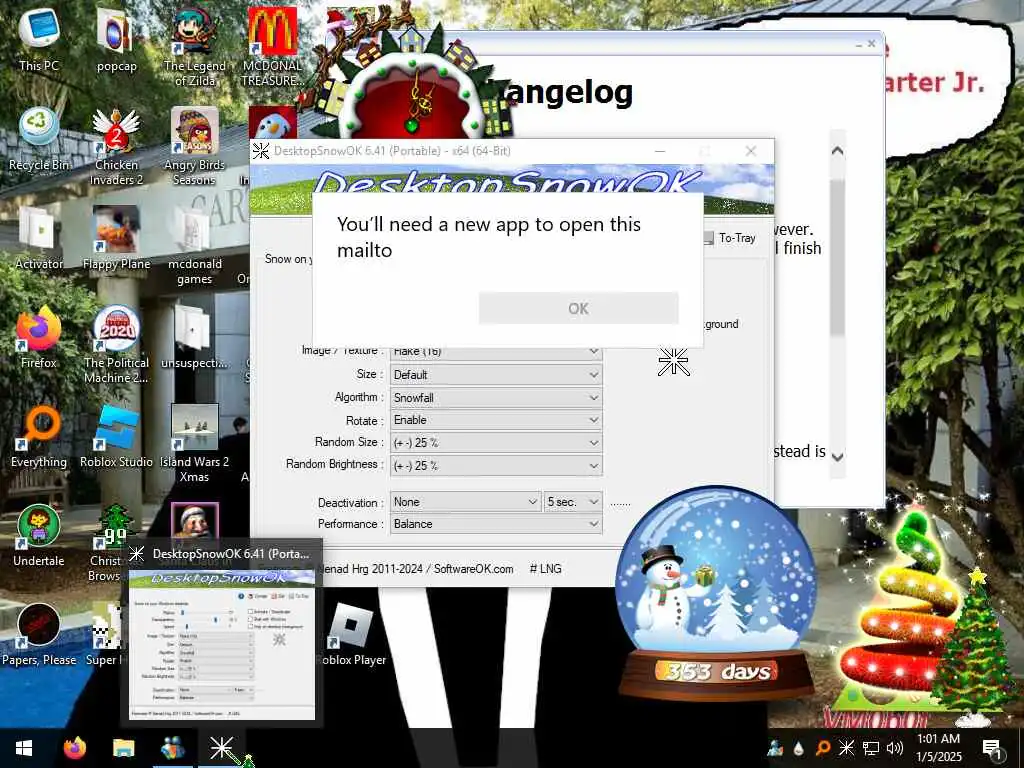Click the clock showing 1:01 AM
This screenshot has width=1024, height=768.
tap(938, 739)
